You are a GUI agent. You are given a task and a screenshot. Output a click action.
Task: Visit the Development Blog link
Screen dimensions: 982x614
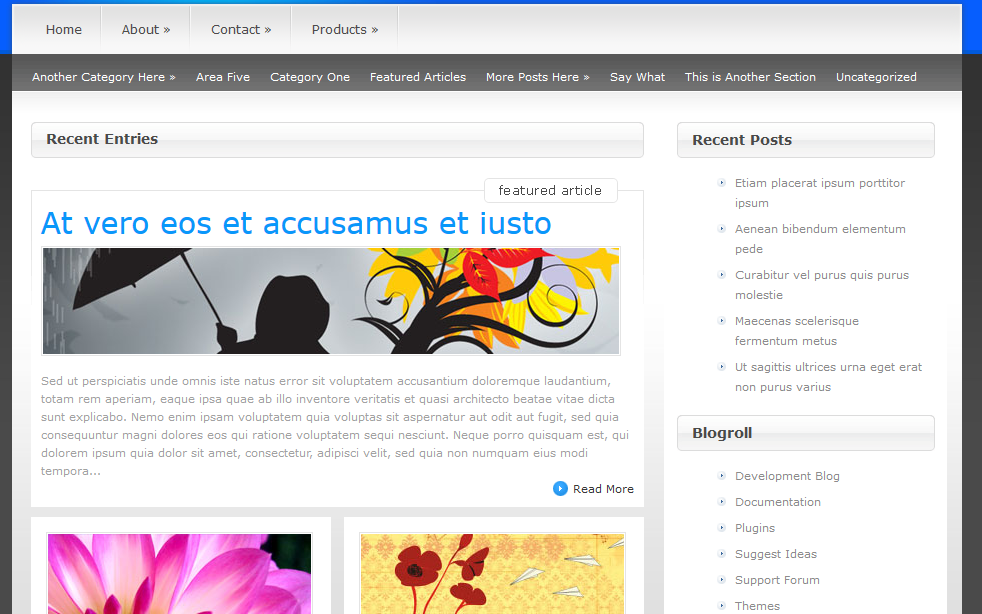[x=787, y=476]
